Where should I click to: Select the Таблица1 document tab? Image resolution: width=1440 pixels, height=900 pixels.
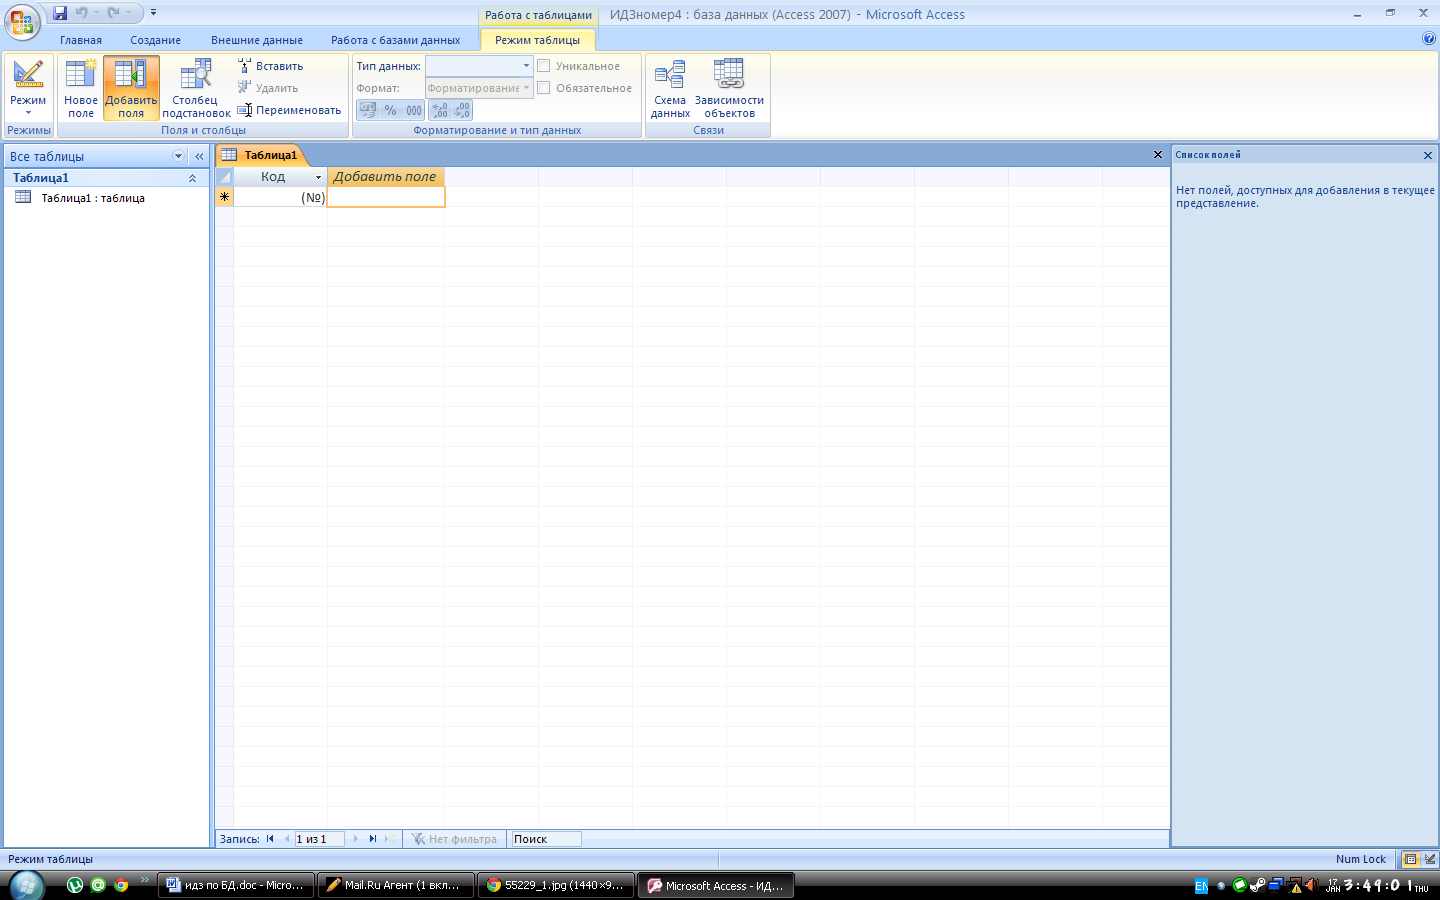click(260, 155)
